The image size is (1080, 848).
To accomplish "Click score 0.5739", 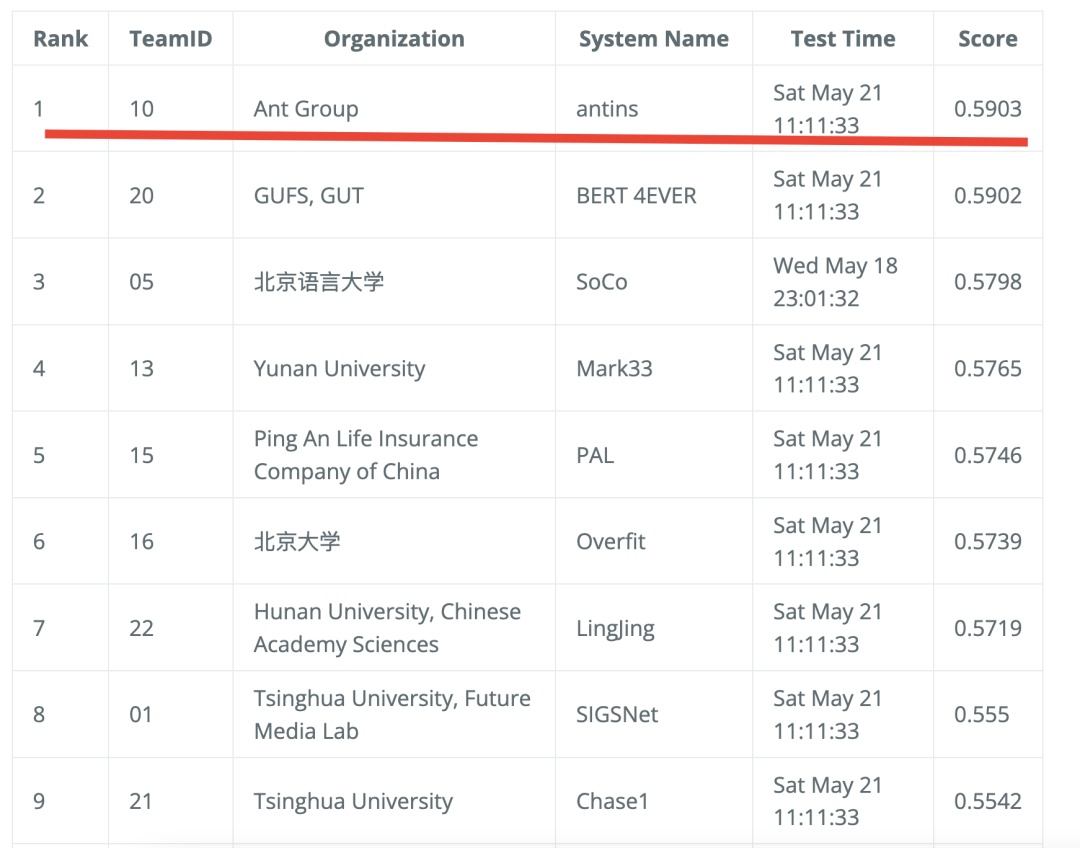I will tap(988, 541).
